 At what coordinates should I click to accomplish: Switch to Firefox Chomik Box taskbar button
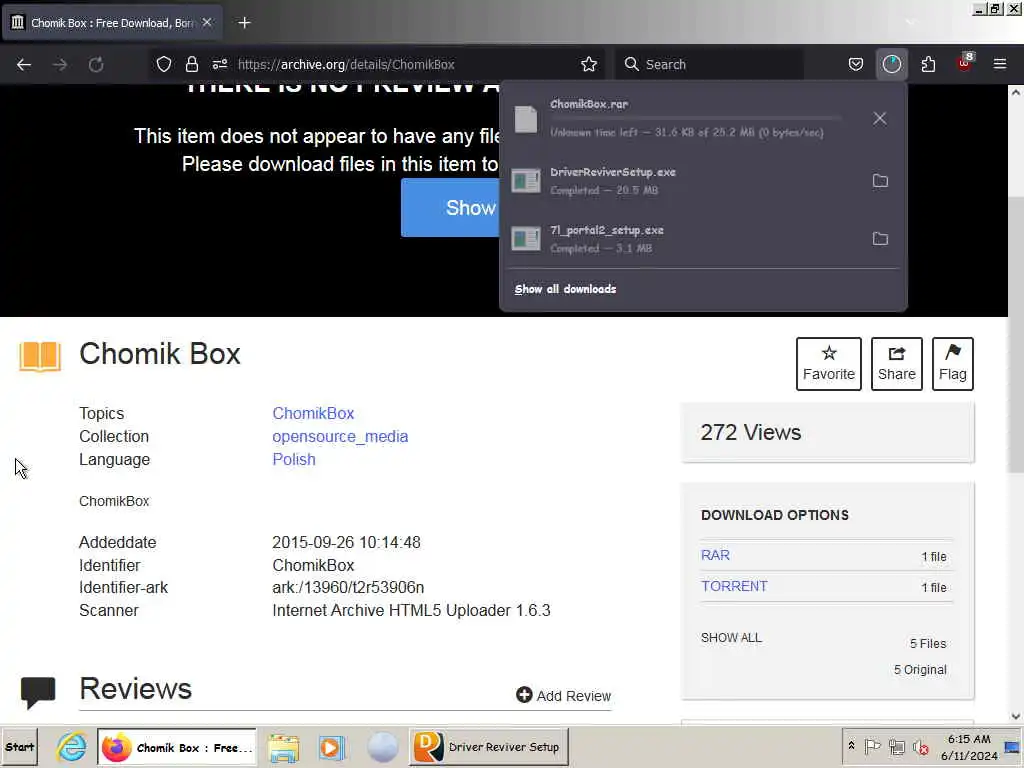(x=177, y=747)
